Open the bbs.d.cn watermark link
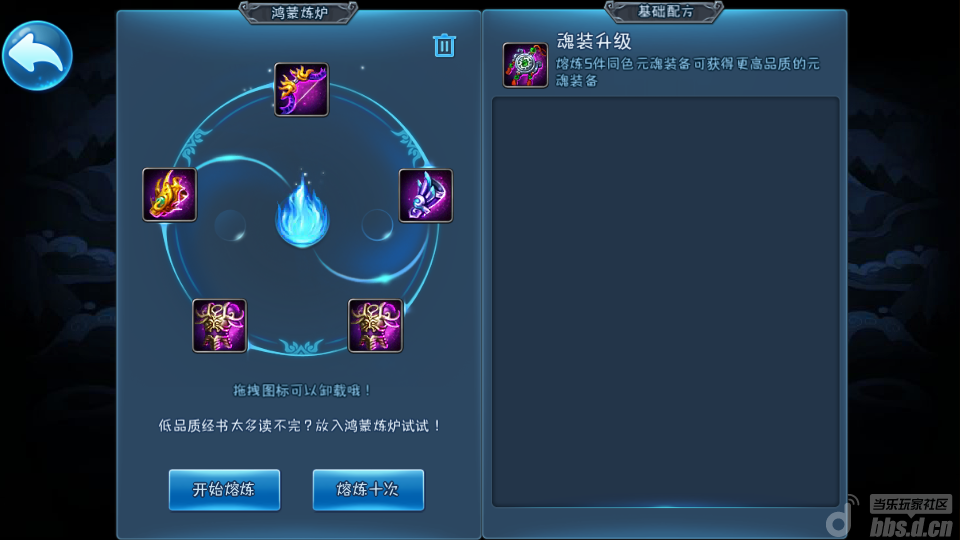 911,527
